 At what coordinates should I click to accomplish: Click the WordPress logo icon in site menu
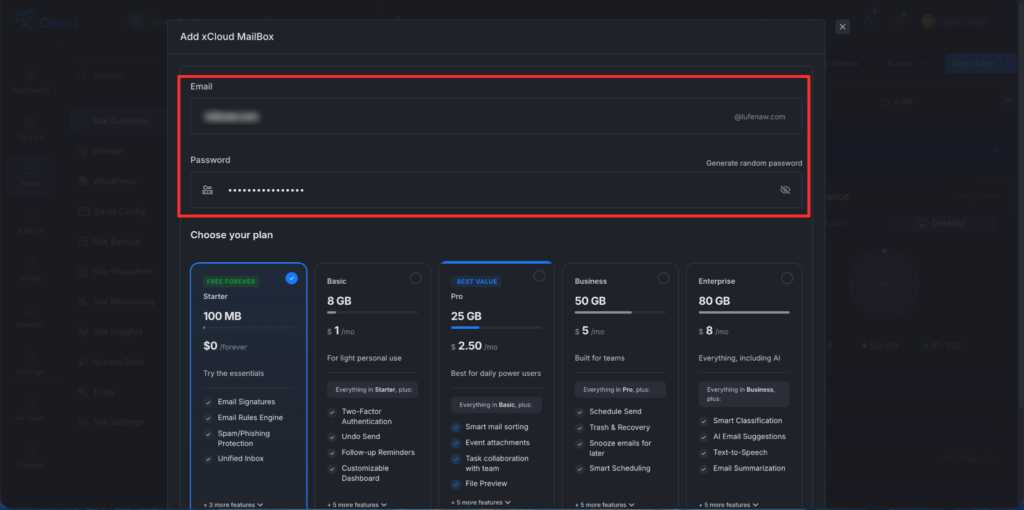pos(83,181)
